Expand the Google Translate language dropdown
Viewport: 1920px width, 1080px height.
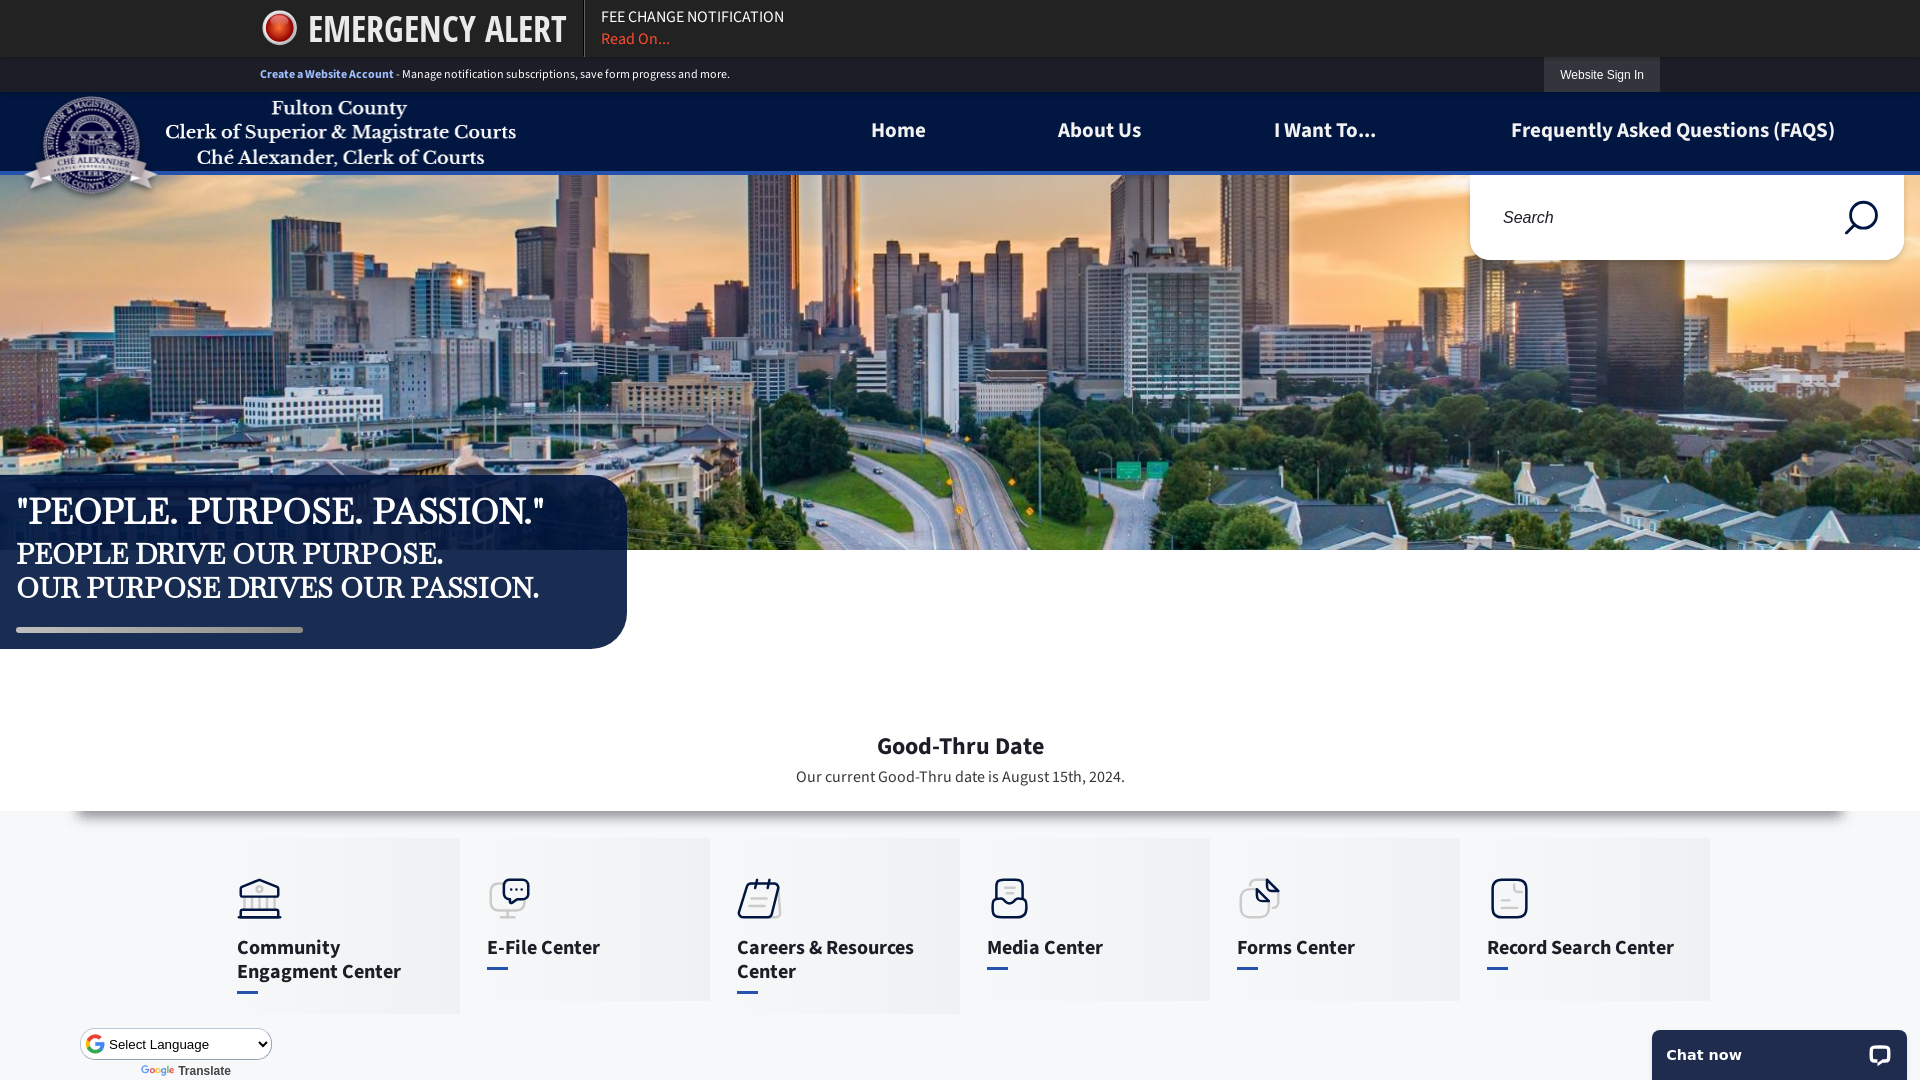pos(175,1043)
